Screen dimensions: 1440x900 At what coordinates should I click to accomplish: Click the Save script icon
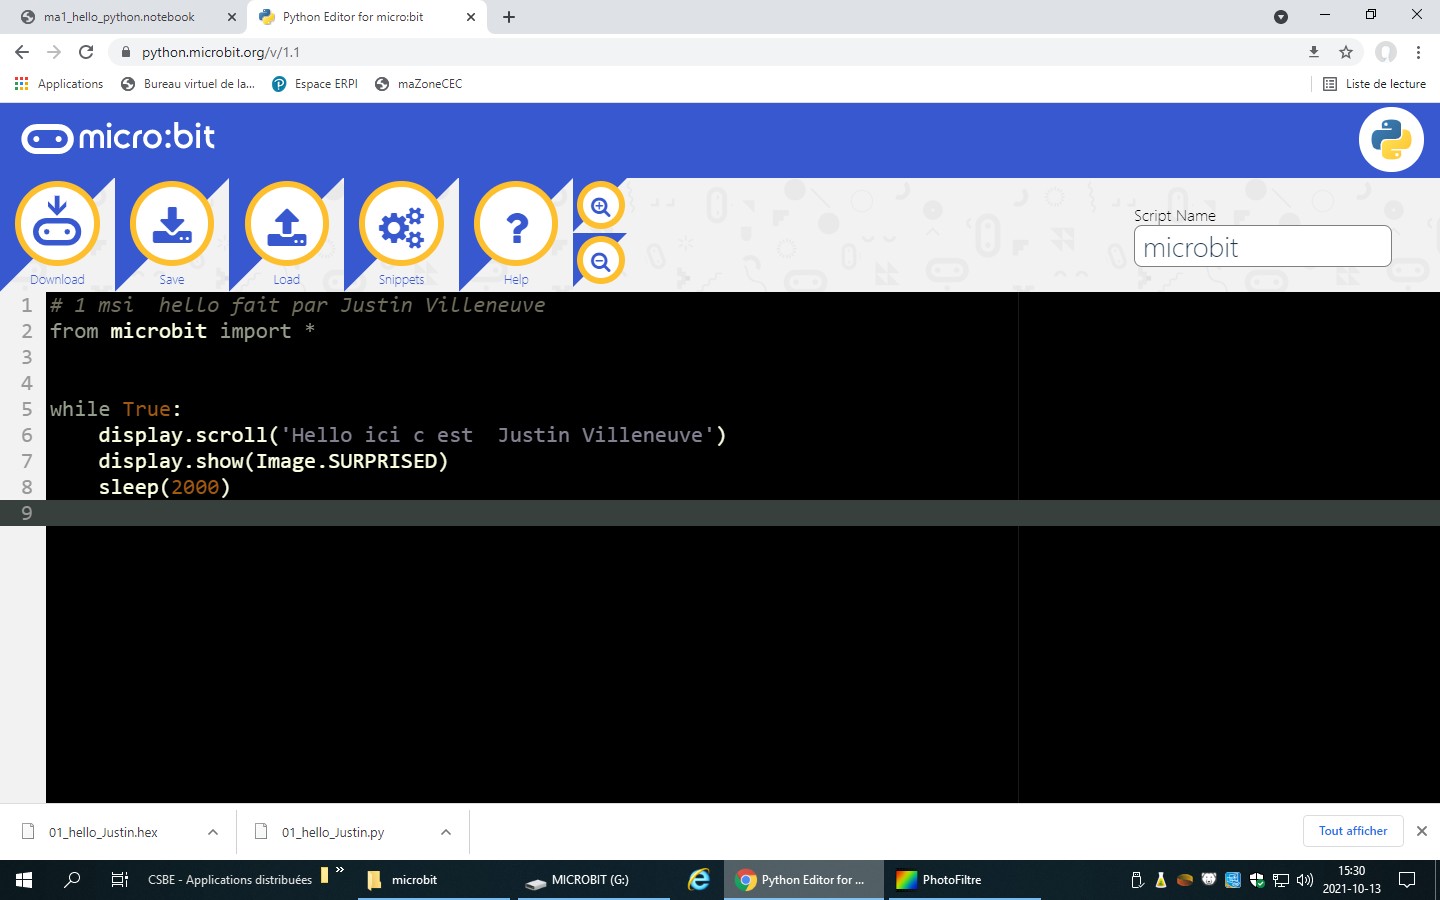pos(172,225)
